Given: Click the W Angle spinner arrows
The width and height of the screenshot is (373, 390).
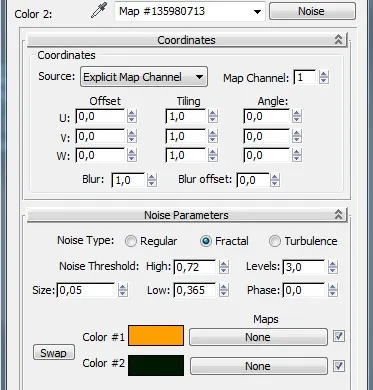Looking at the screenshot, I should point(297,155).
